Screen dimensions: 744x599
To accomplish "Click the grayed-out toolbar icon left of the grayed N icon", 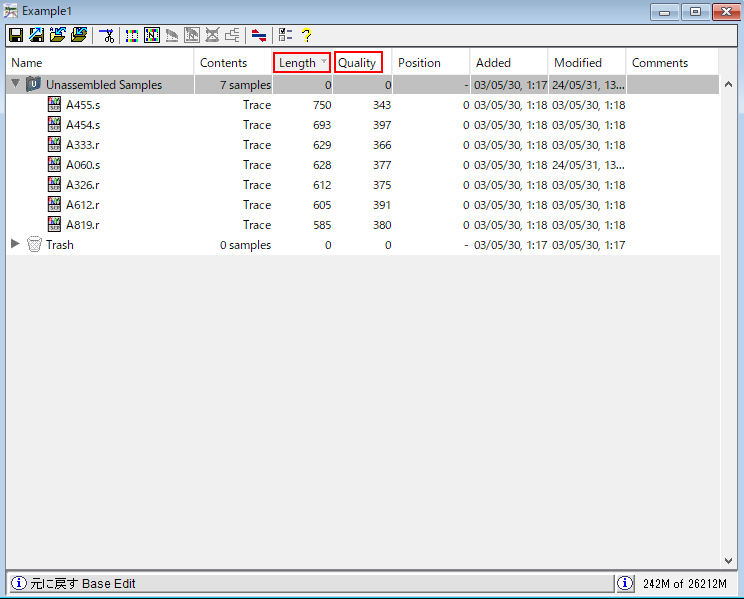I will [x=172, y=35].
